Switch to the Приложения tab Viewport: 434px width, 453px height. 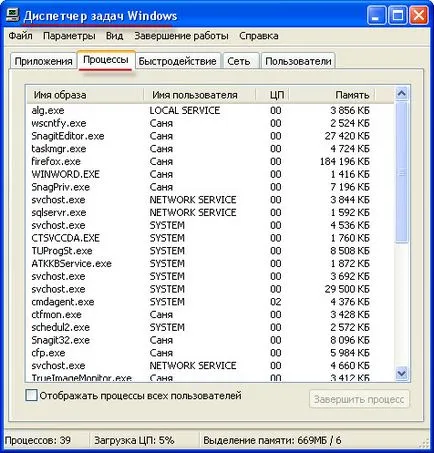click(43, 61)
